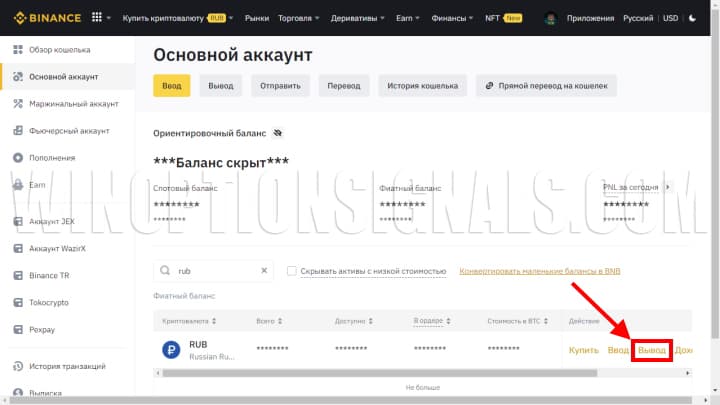Select Обзор кошелька in sidebar
The height and width of the screenshot is (405, 720).
(60, 50)
